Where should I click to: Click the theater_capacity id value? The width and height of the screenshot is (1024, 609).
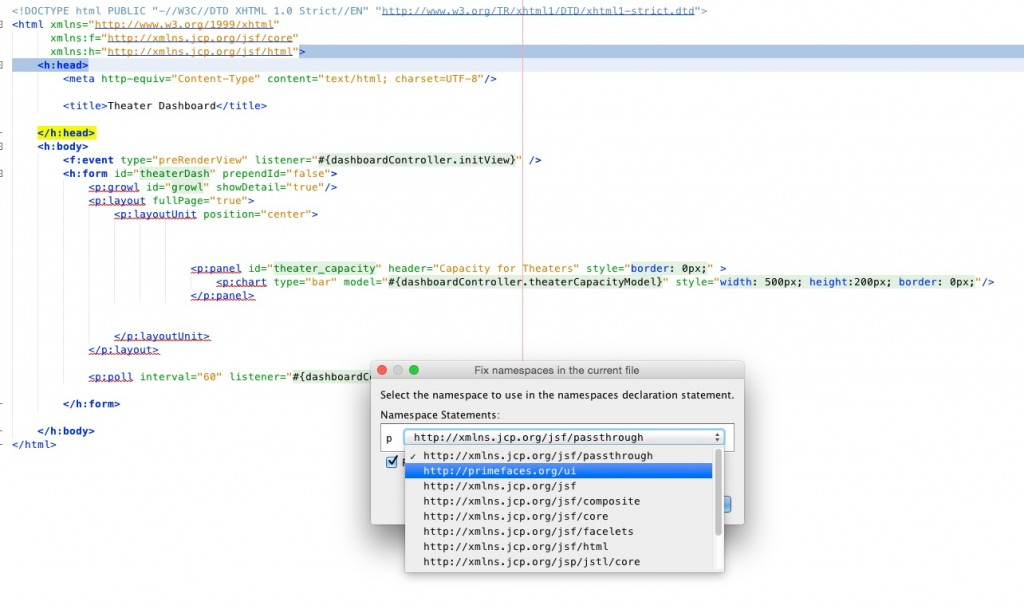click(x=325, y=269)
